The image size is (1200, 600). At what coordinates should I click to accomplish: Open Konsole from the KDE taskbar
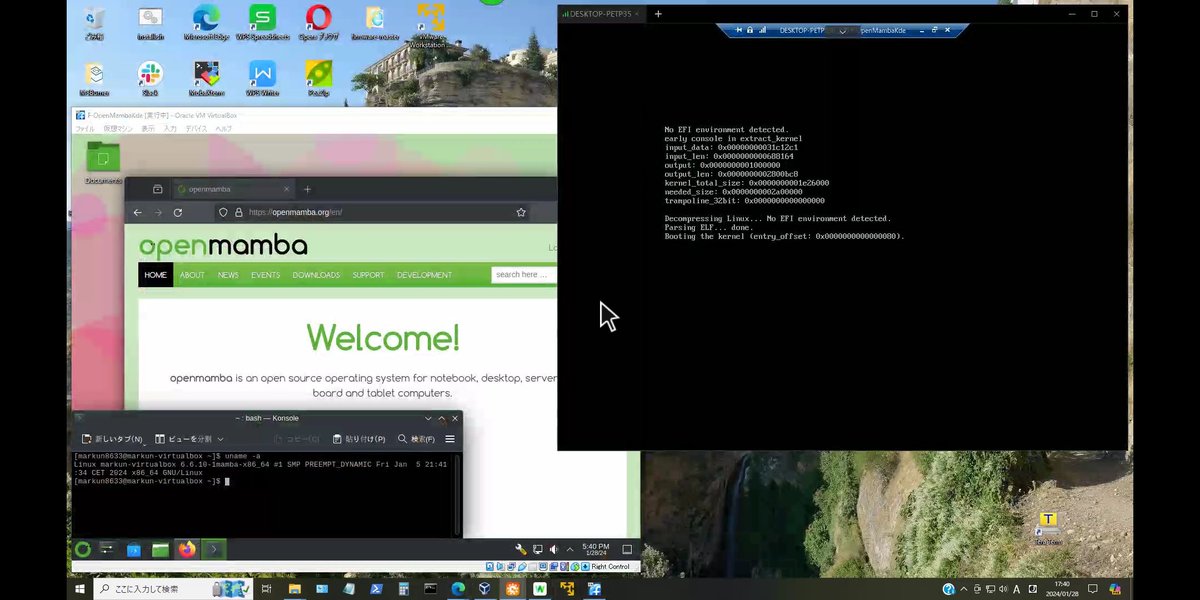click(x=214, y=549)
